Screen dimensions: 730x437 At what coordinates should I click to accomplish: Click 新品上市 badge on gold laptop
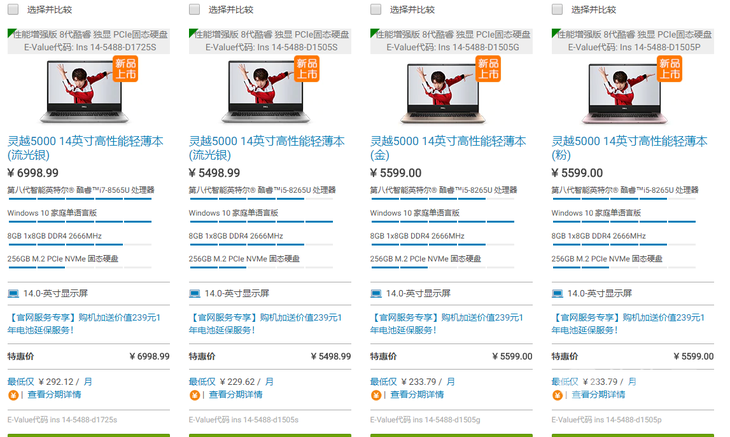click(x=488, y=69)
